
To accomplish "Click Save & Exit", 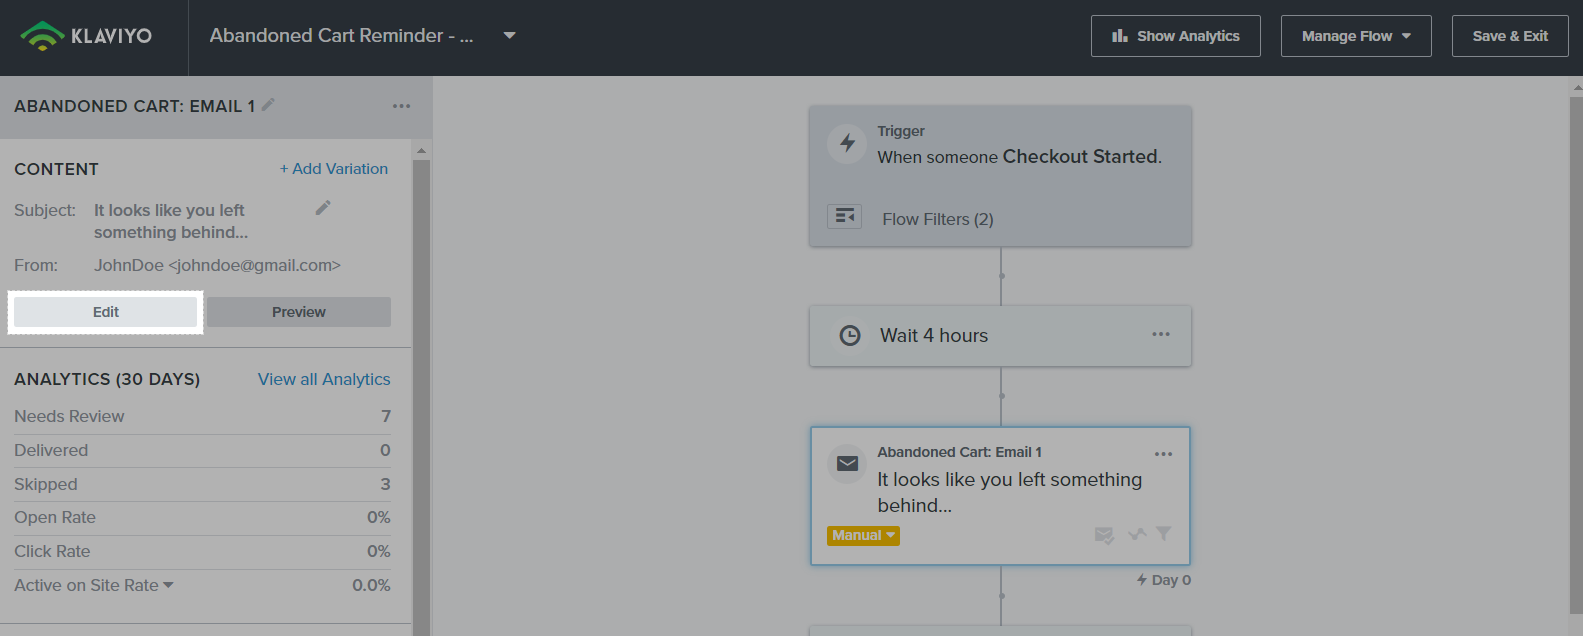I will 1510,36.
